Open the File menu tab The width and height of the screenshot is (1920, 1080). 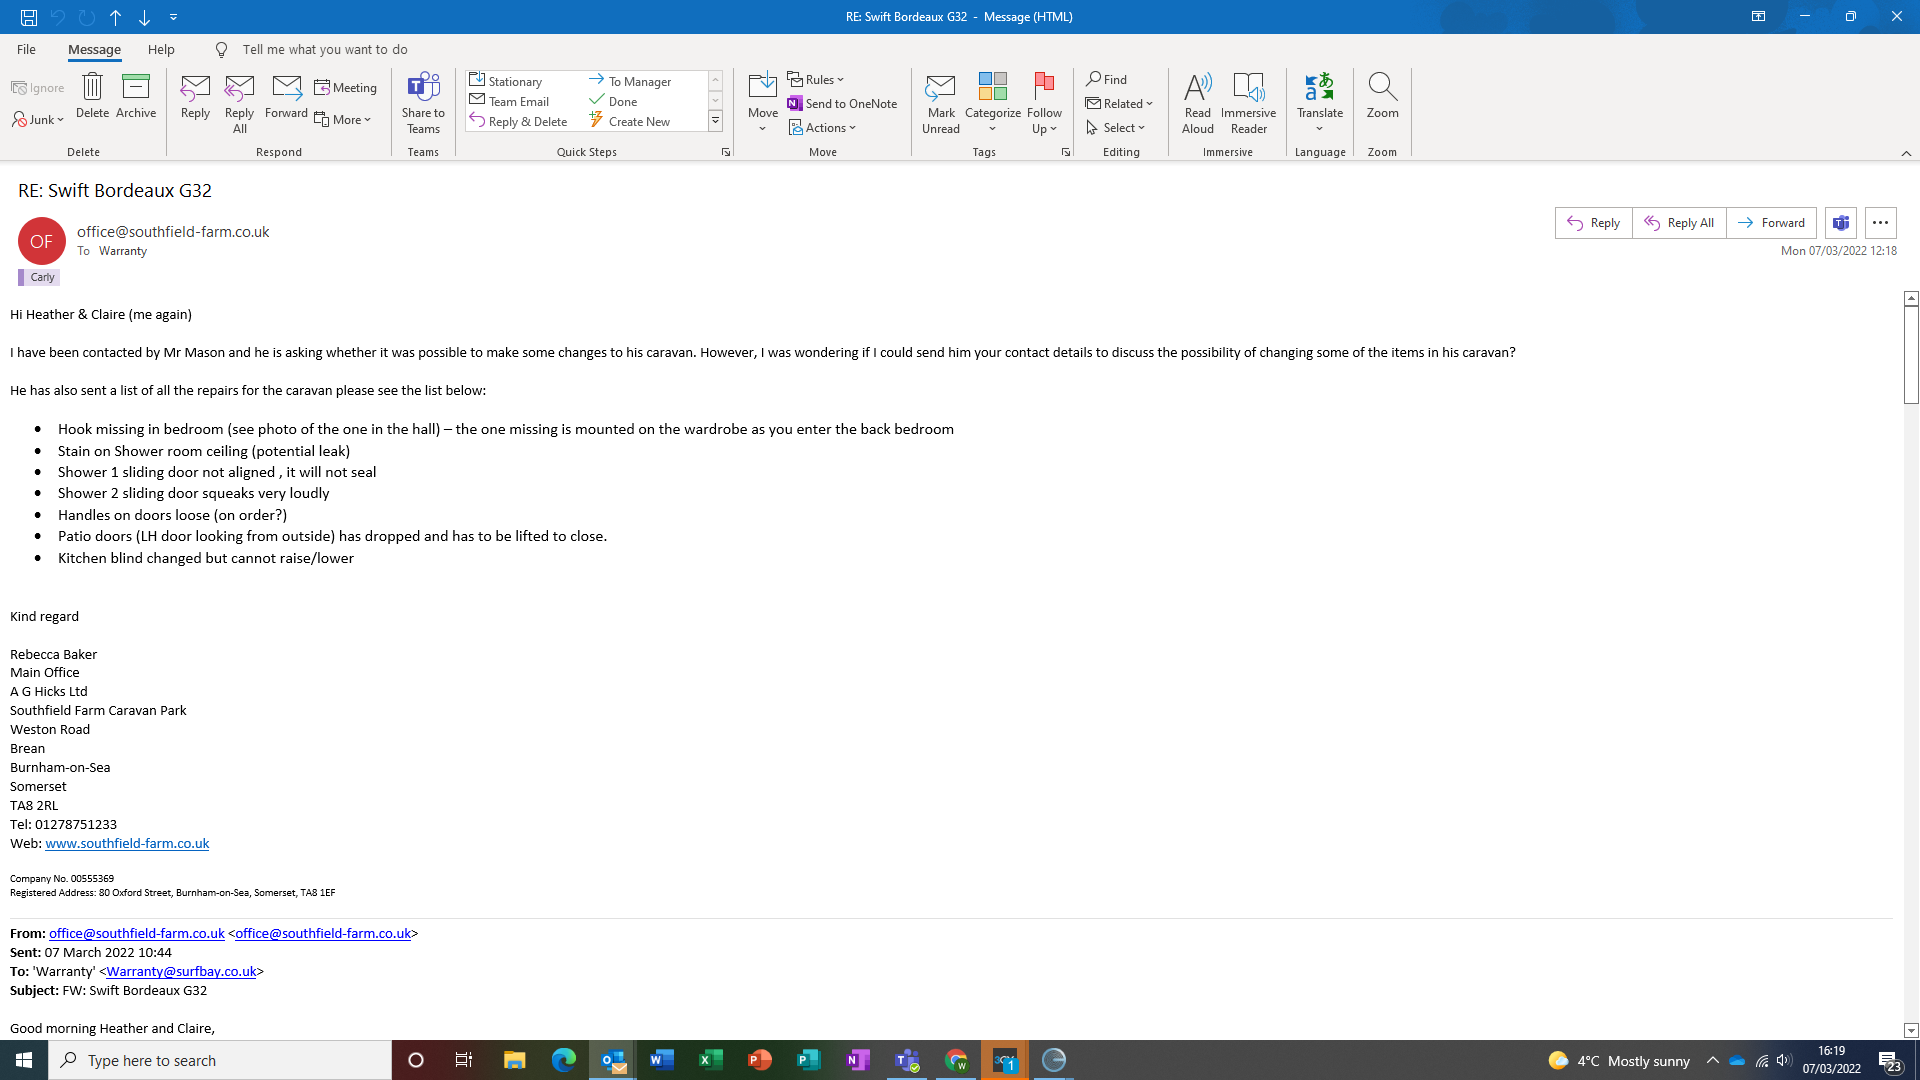coord(26,49)
